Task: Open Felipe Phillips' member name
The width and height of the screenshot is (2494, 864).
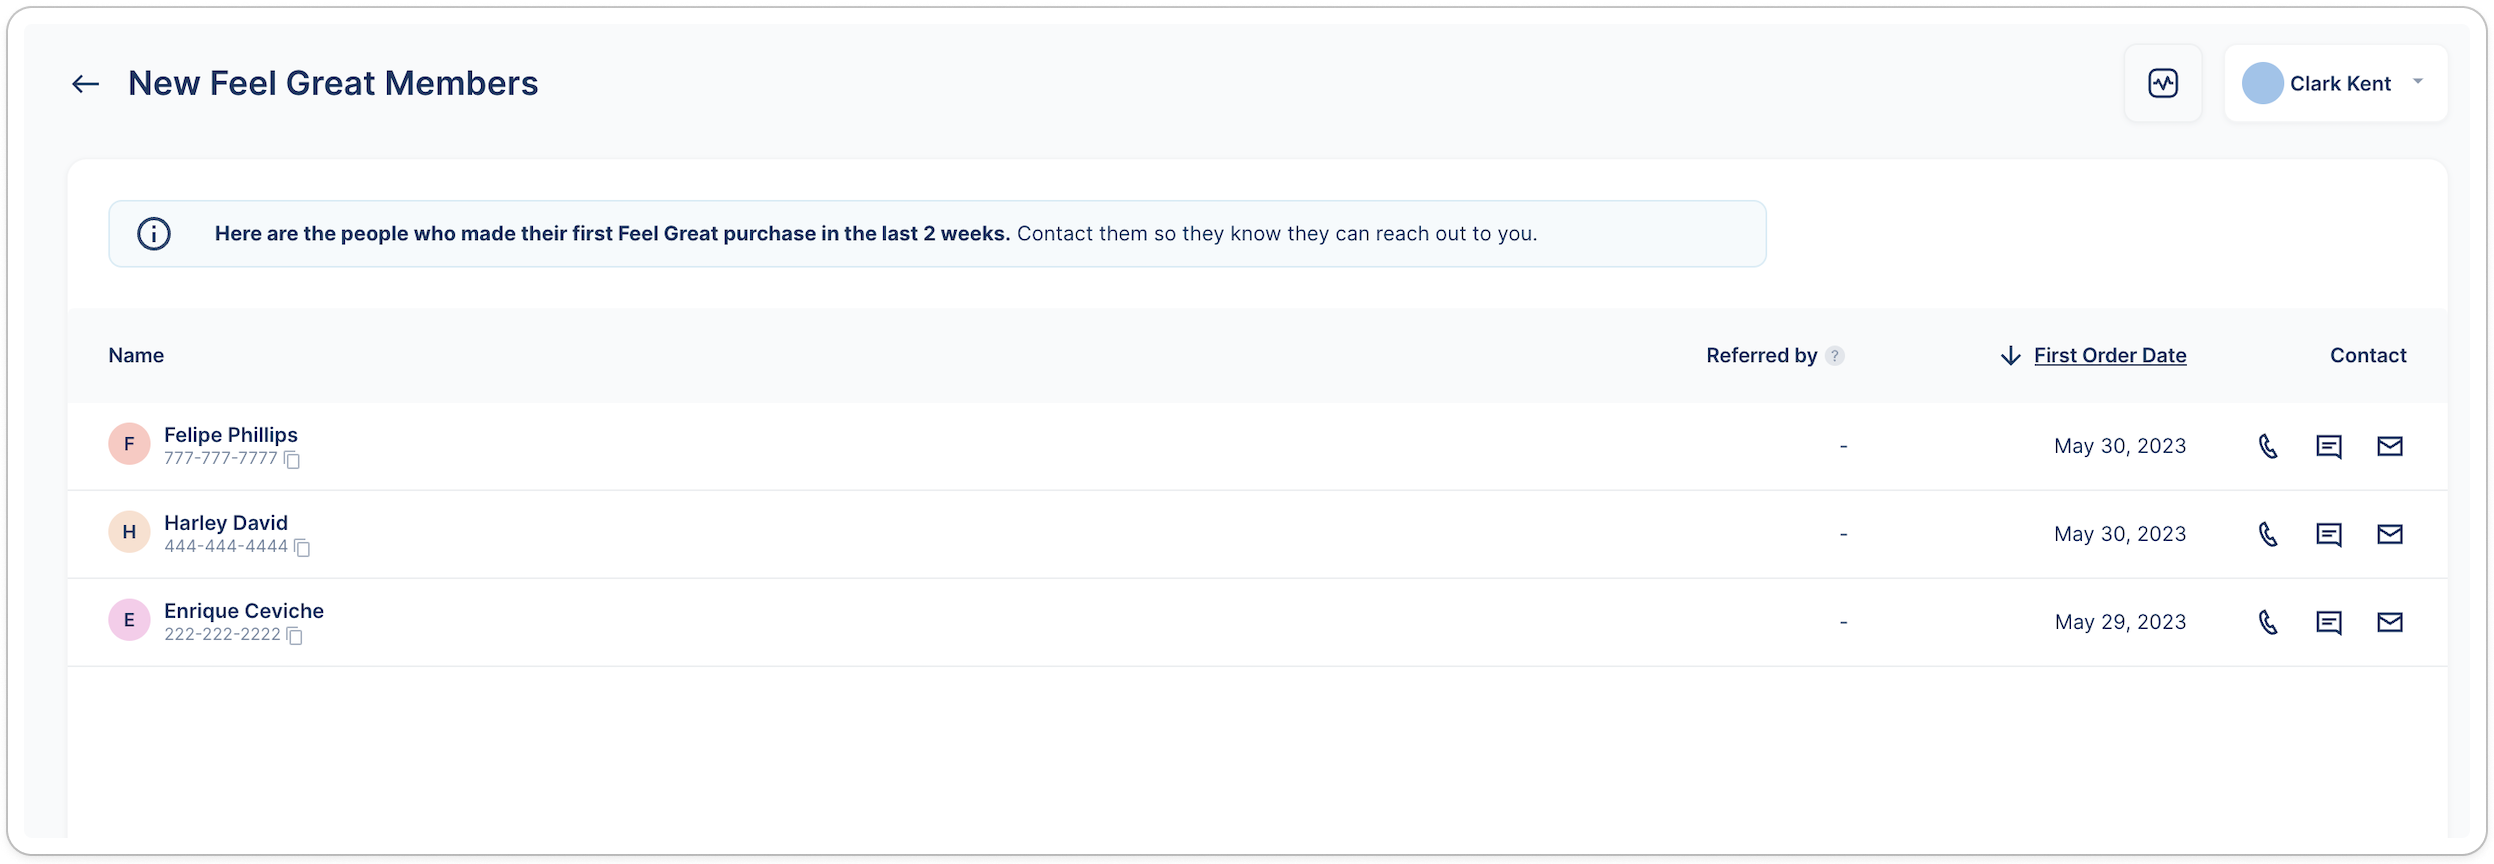Action: coord(231,435)
